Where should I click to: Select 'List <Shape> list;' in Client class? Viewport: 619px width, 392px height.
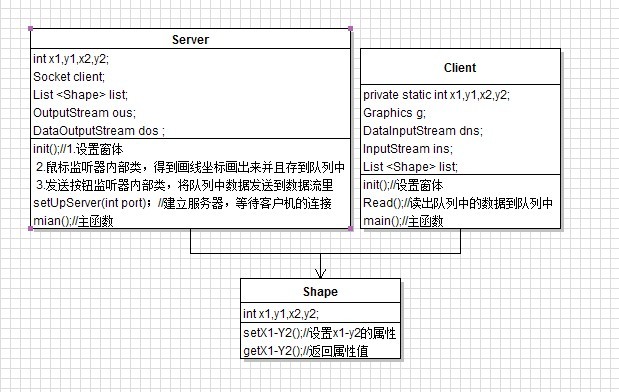click(x=411, y=167)
